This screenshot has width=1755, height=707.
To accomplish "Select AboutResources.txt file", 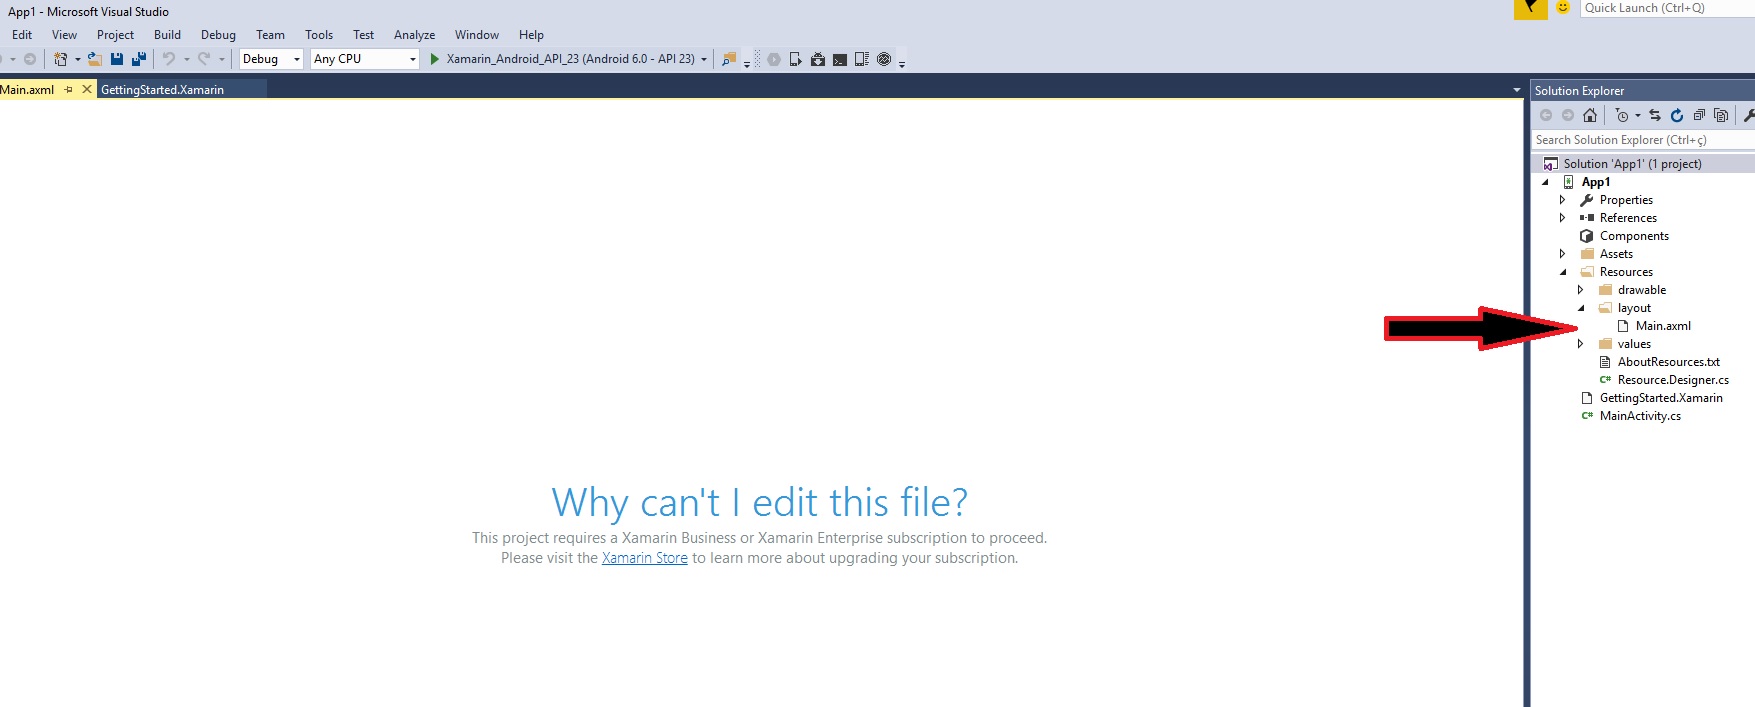I will pos(1669,362).
